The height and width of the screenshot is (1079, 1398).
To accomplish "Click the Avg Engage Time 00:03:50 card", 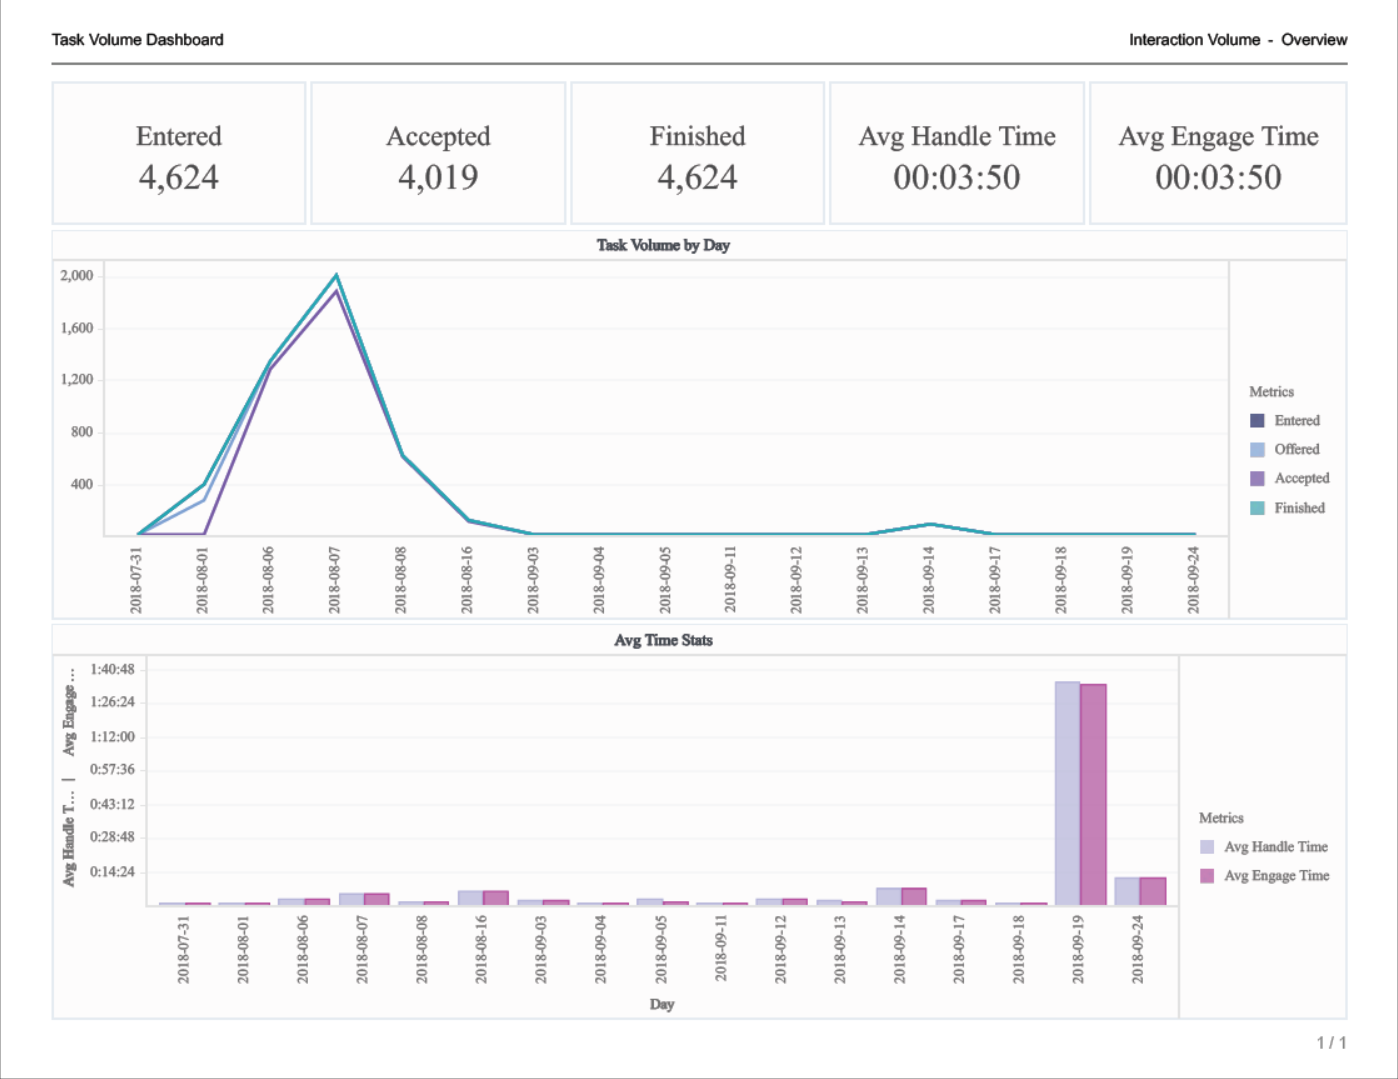I will tap(1218, 154).
